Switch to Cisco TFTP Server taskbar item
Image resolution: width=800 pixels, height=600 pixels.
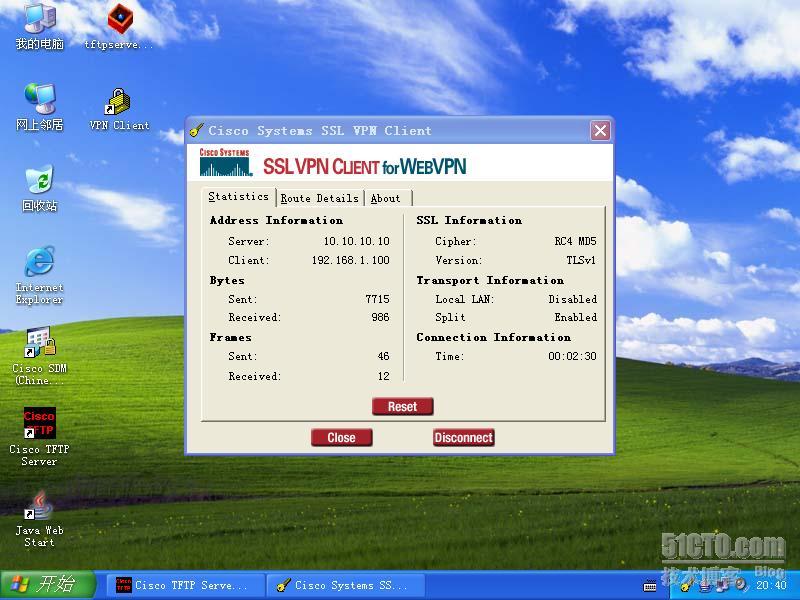186,585
